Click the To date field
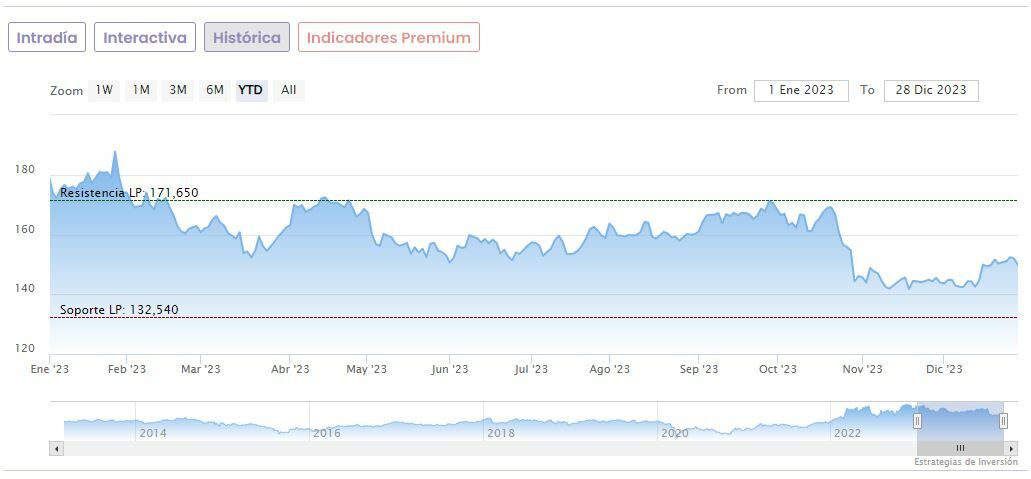The height and width of the screenshot is (479, 1031). click(931, 90)
